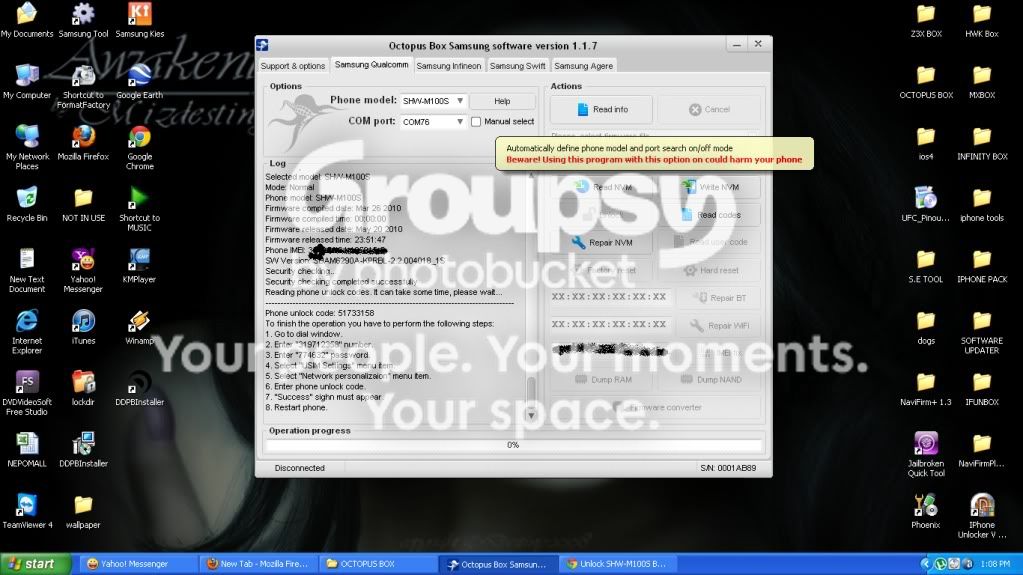Image resolution: width=1023 pixels, height=575 pixels.
Task: Launch TeamViewer 4 desktop icon
Action: click(27, 510)
